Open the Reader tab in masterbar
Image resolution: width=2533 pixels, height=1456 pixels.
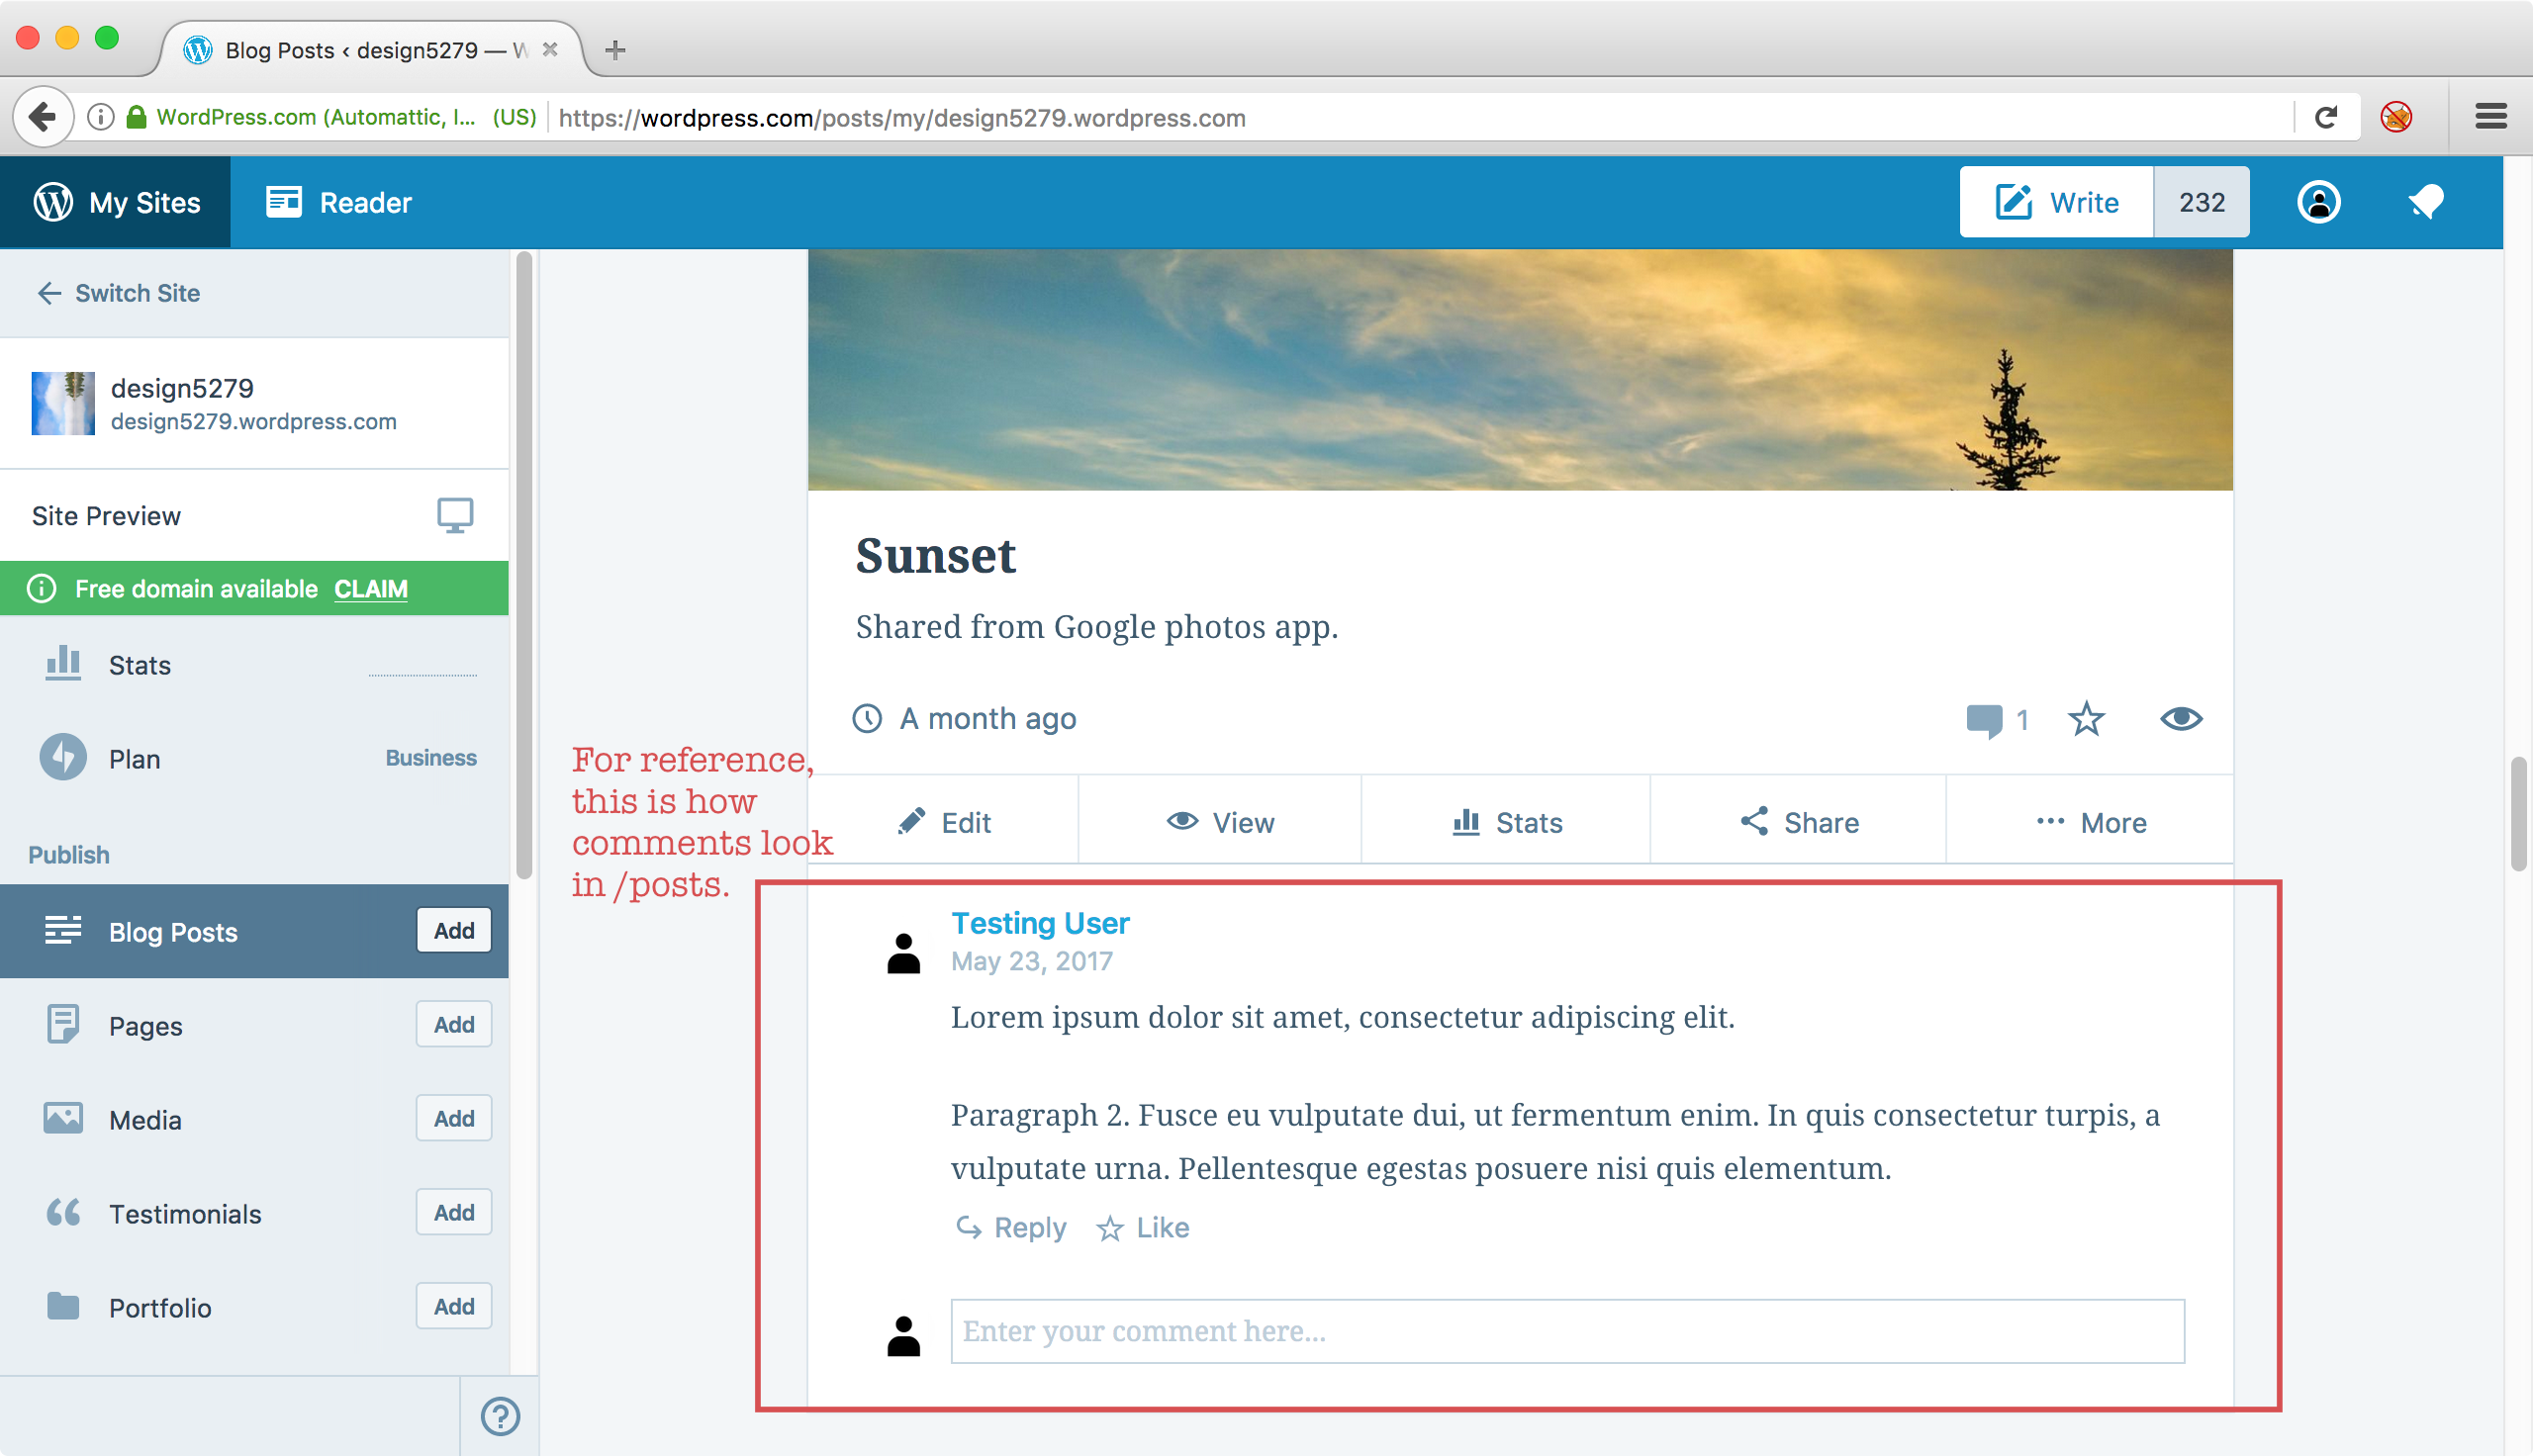[339, 202]
